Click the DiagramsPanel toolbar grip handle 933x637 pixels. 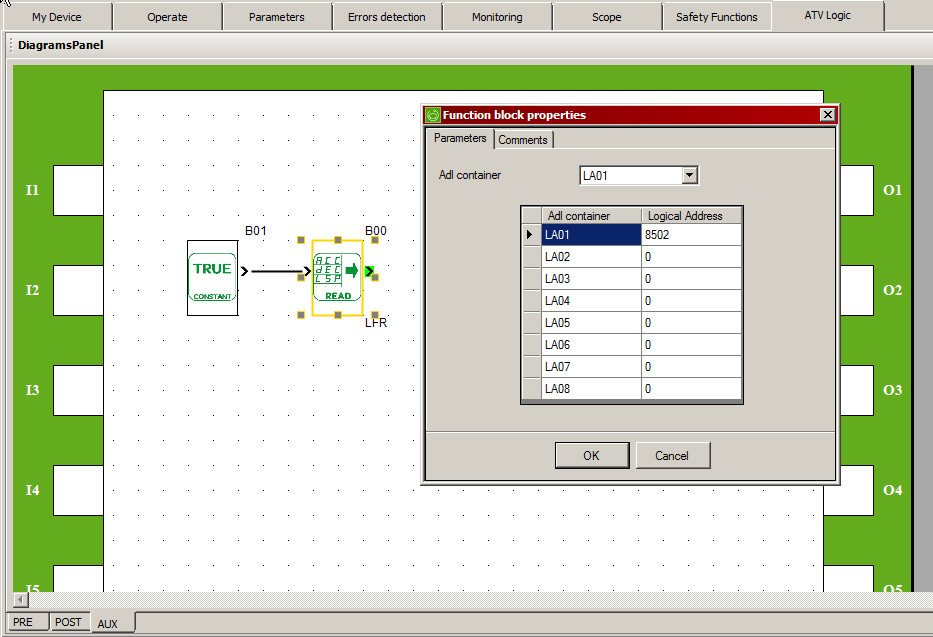tap(11, 45)
